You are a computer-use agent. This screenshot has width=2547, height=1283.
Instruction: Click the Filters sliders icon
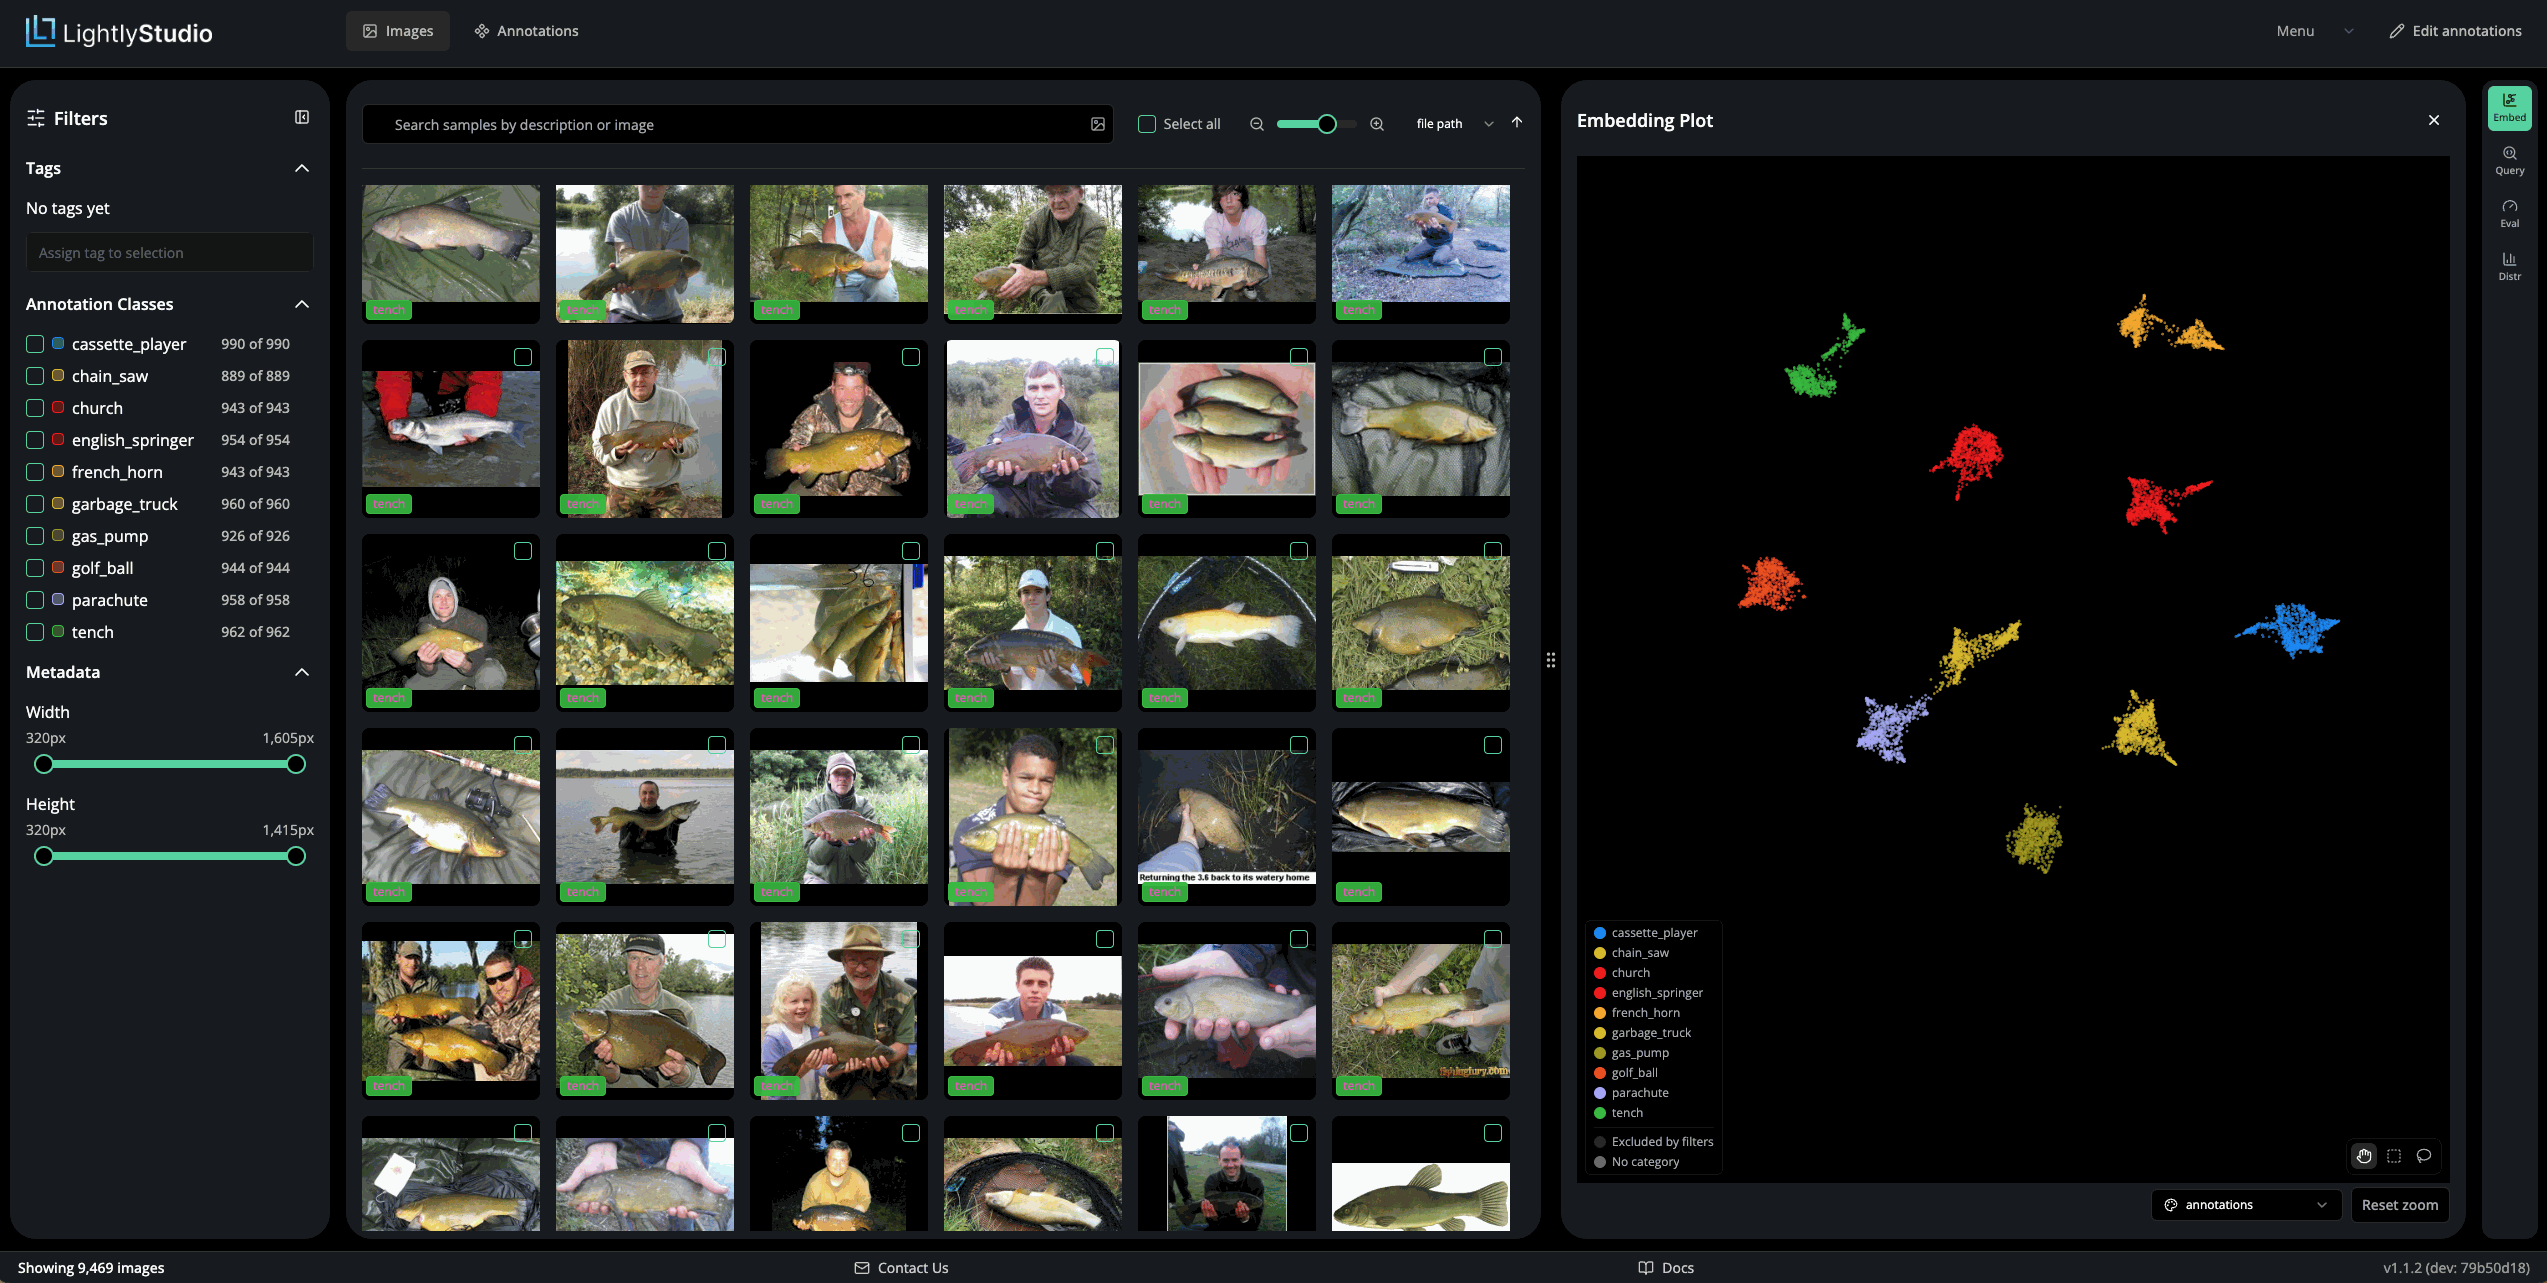click(x=36, y=118)
